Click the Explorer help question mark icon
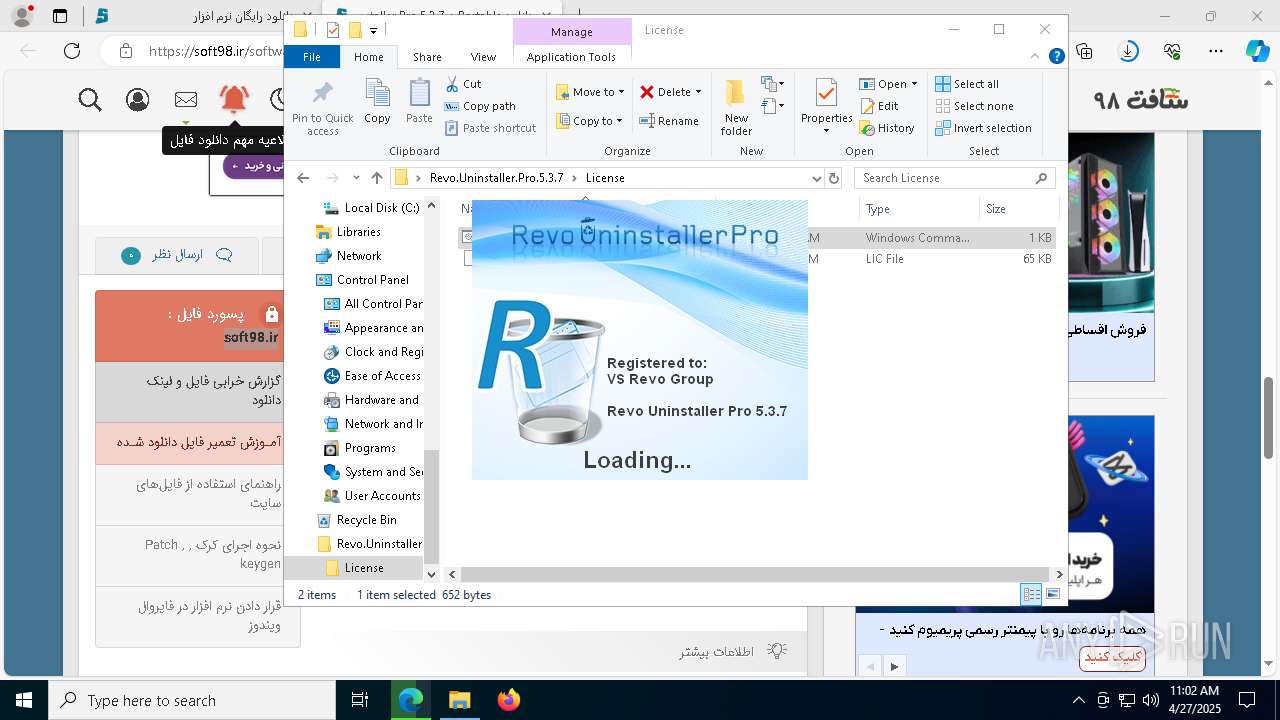 pos(1056,57)
